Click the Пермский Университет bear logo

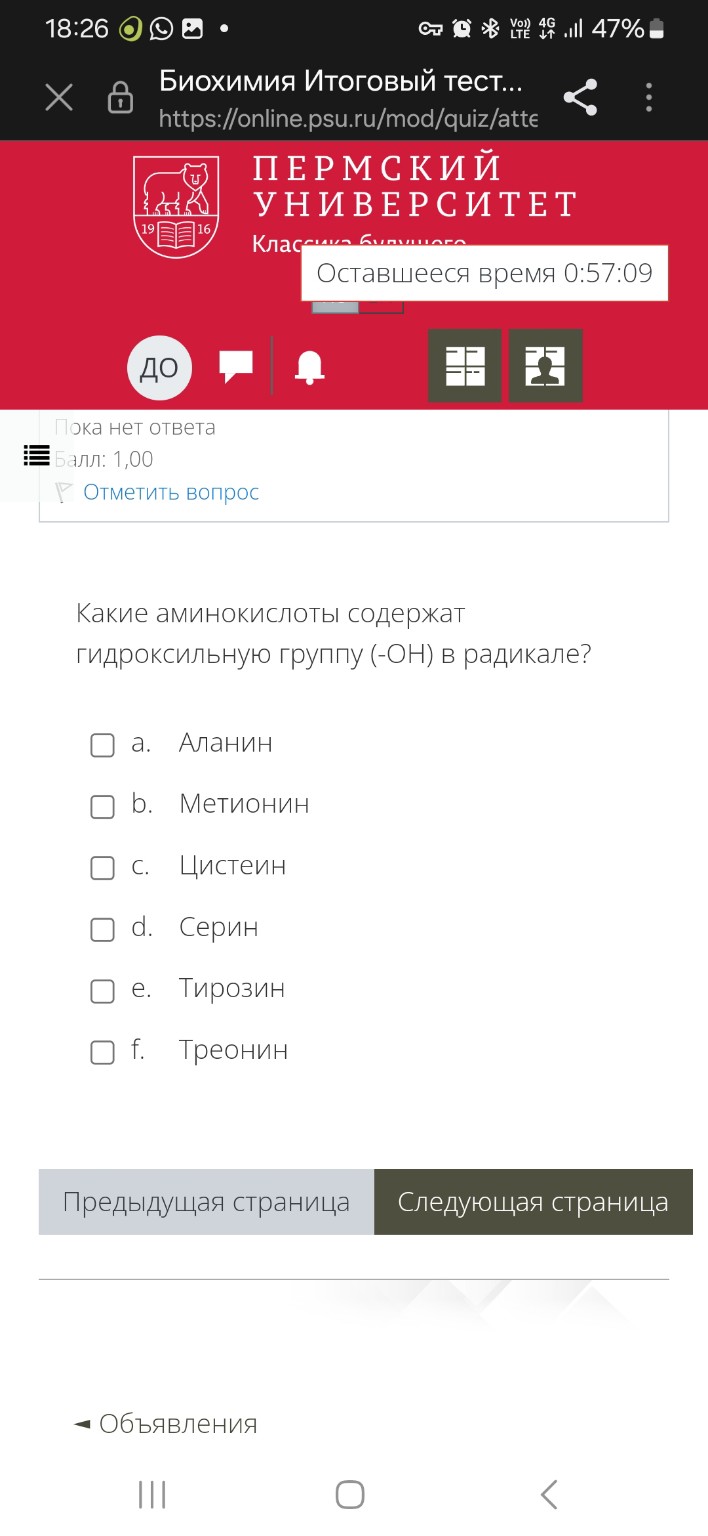pos(175,198)
